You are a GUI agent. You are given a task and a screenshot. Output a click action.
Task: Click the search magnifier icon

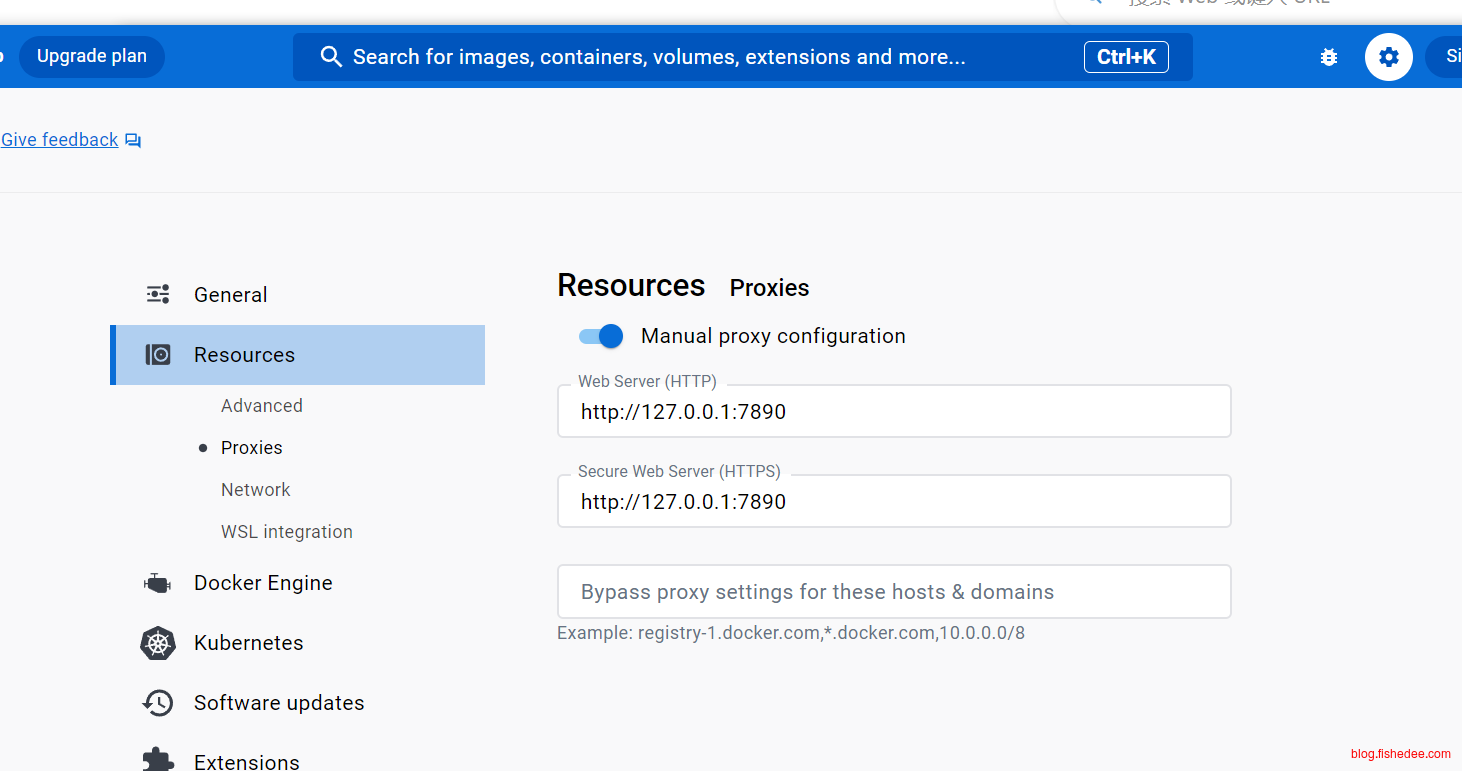(x=331, y=57)
